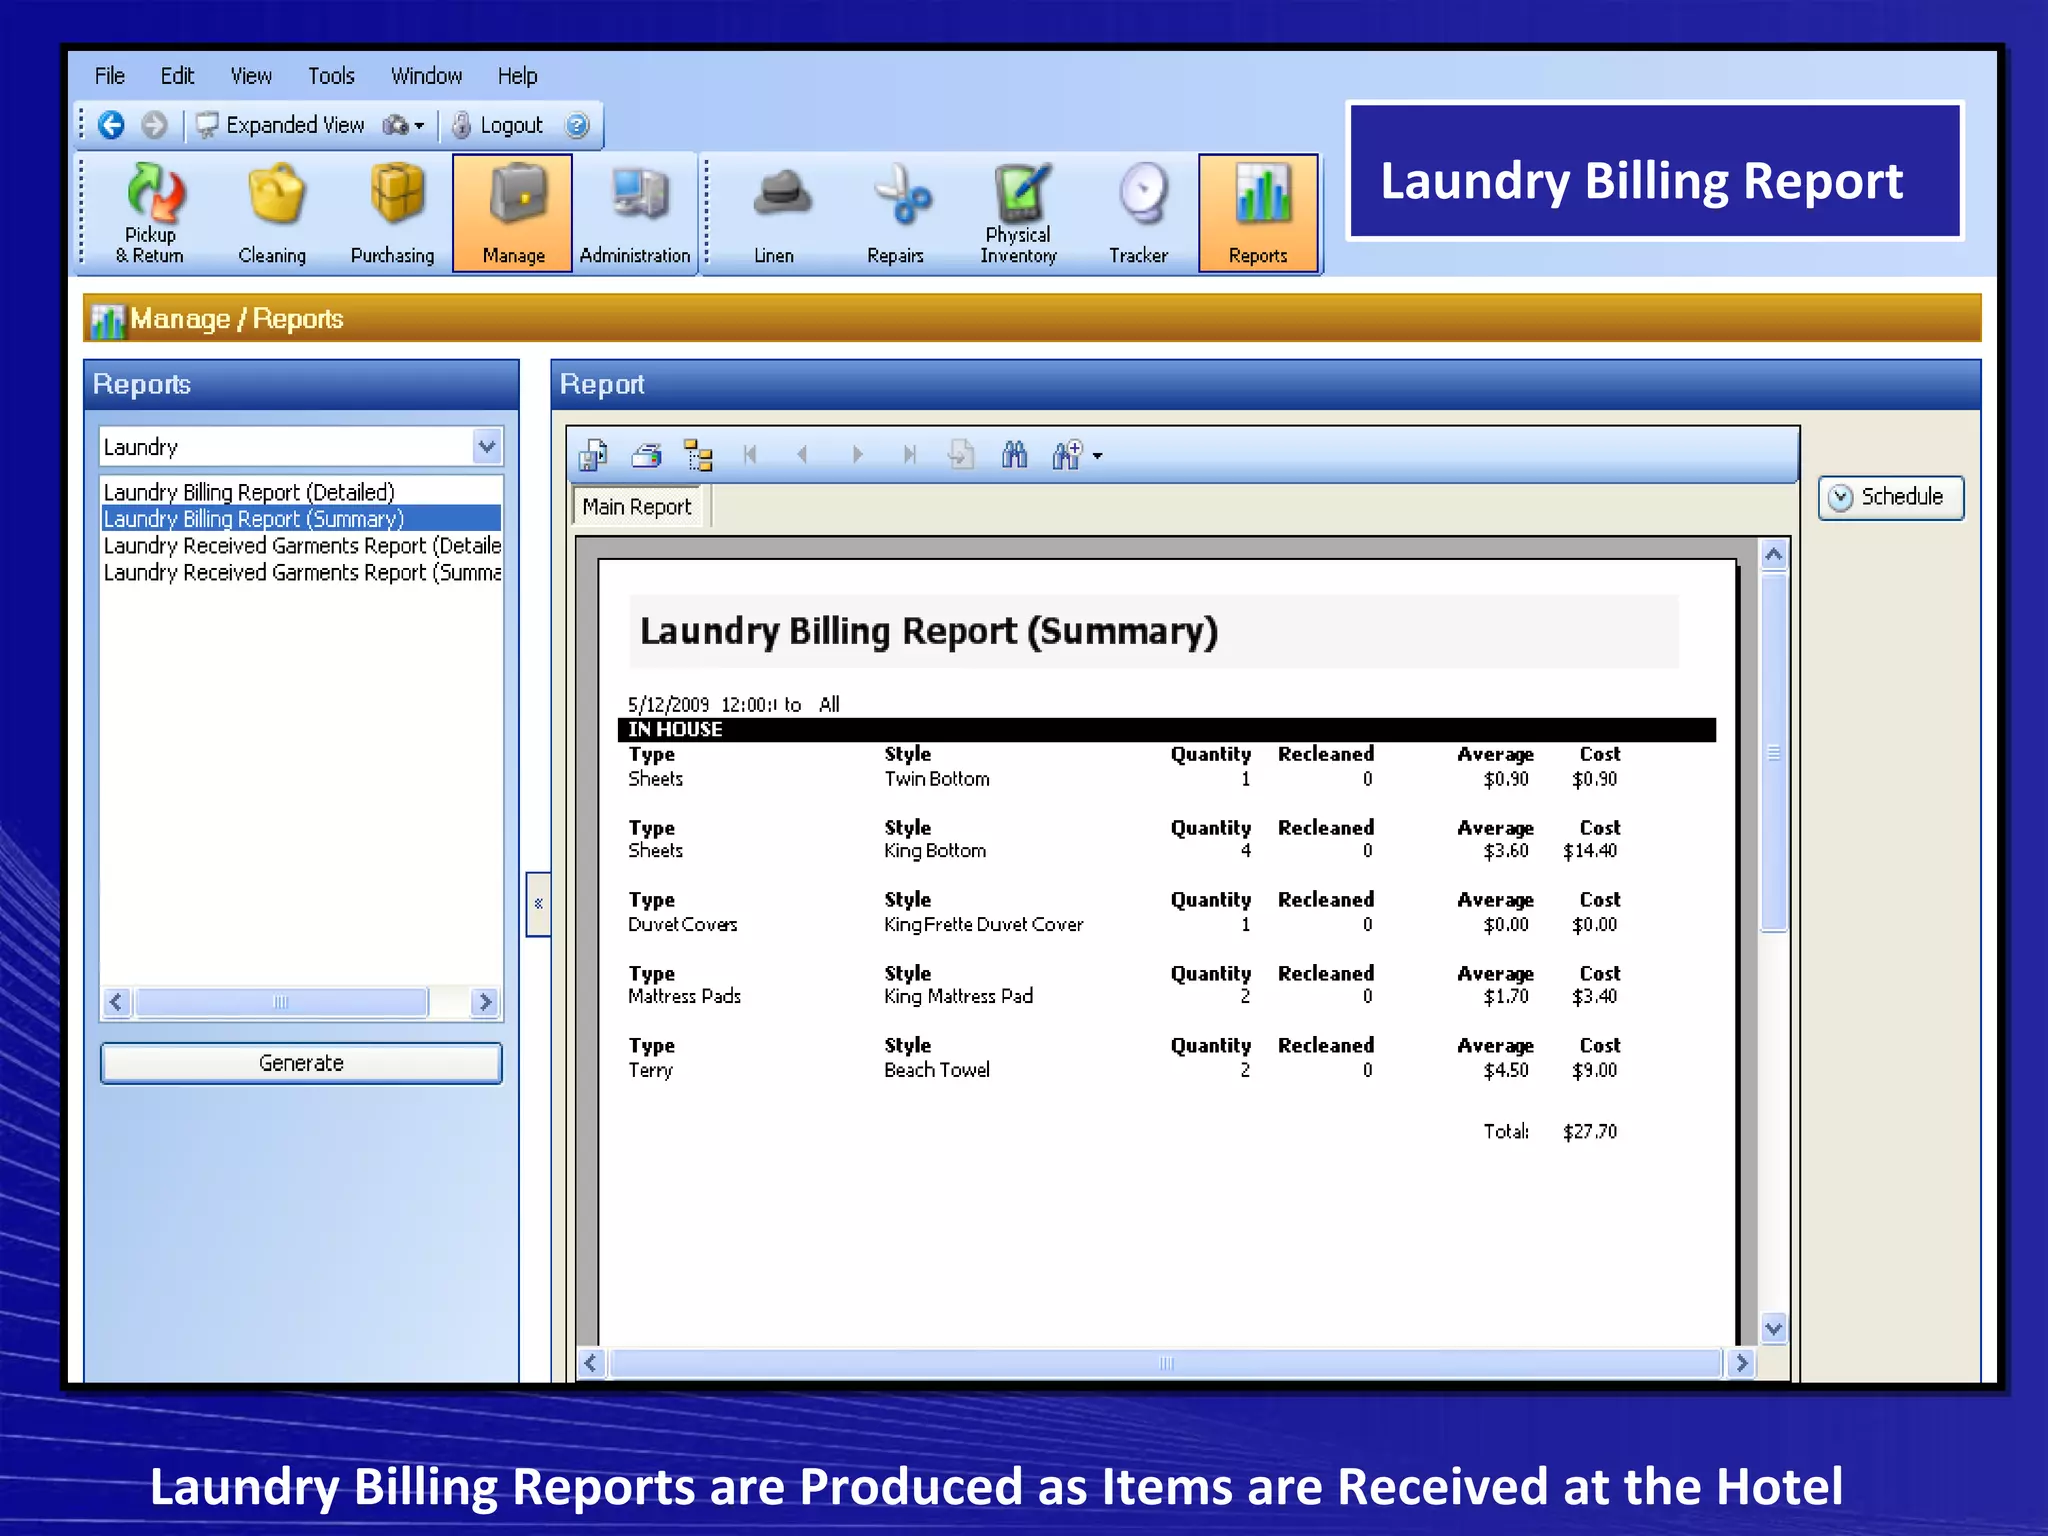Click report list scroll right arrow

(485, 1002)
